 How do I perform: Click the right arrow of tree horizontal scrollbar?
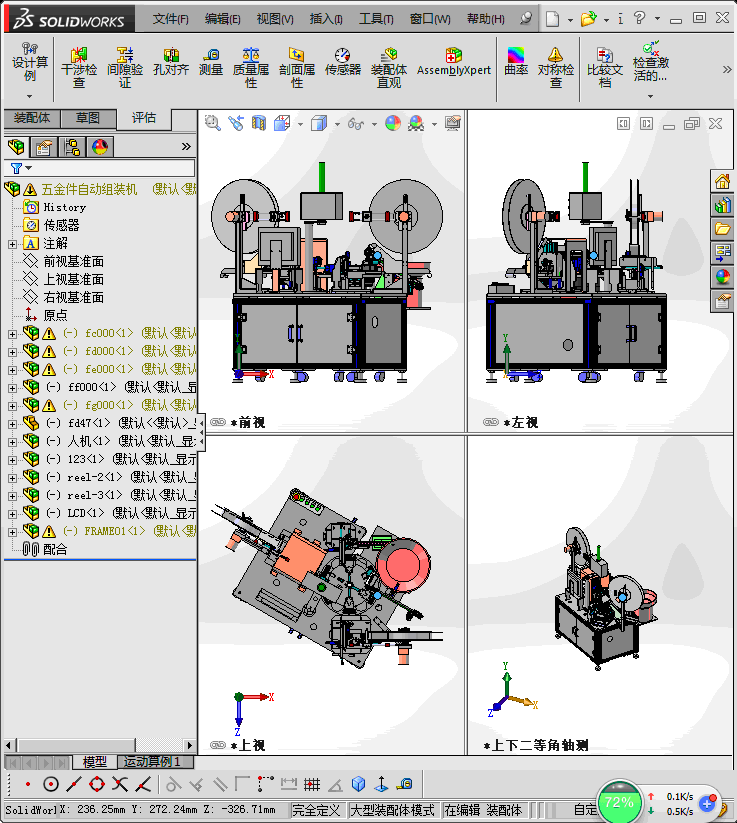tap(189, 745)
